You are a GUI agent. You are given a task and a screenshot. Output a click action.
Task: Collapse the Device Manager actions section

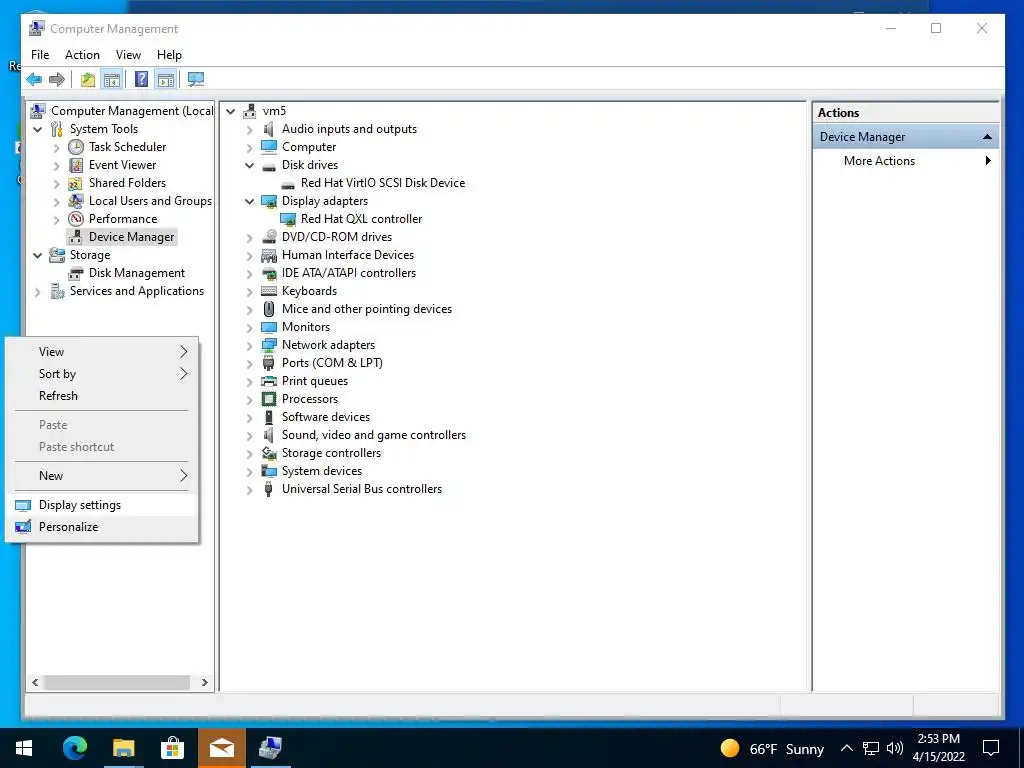987,136
